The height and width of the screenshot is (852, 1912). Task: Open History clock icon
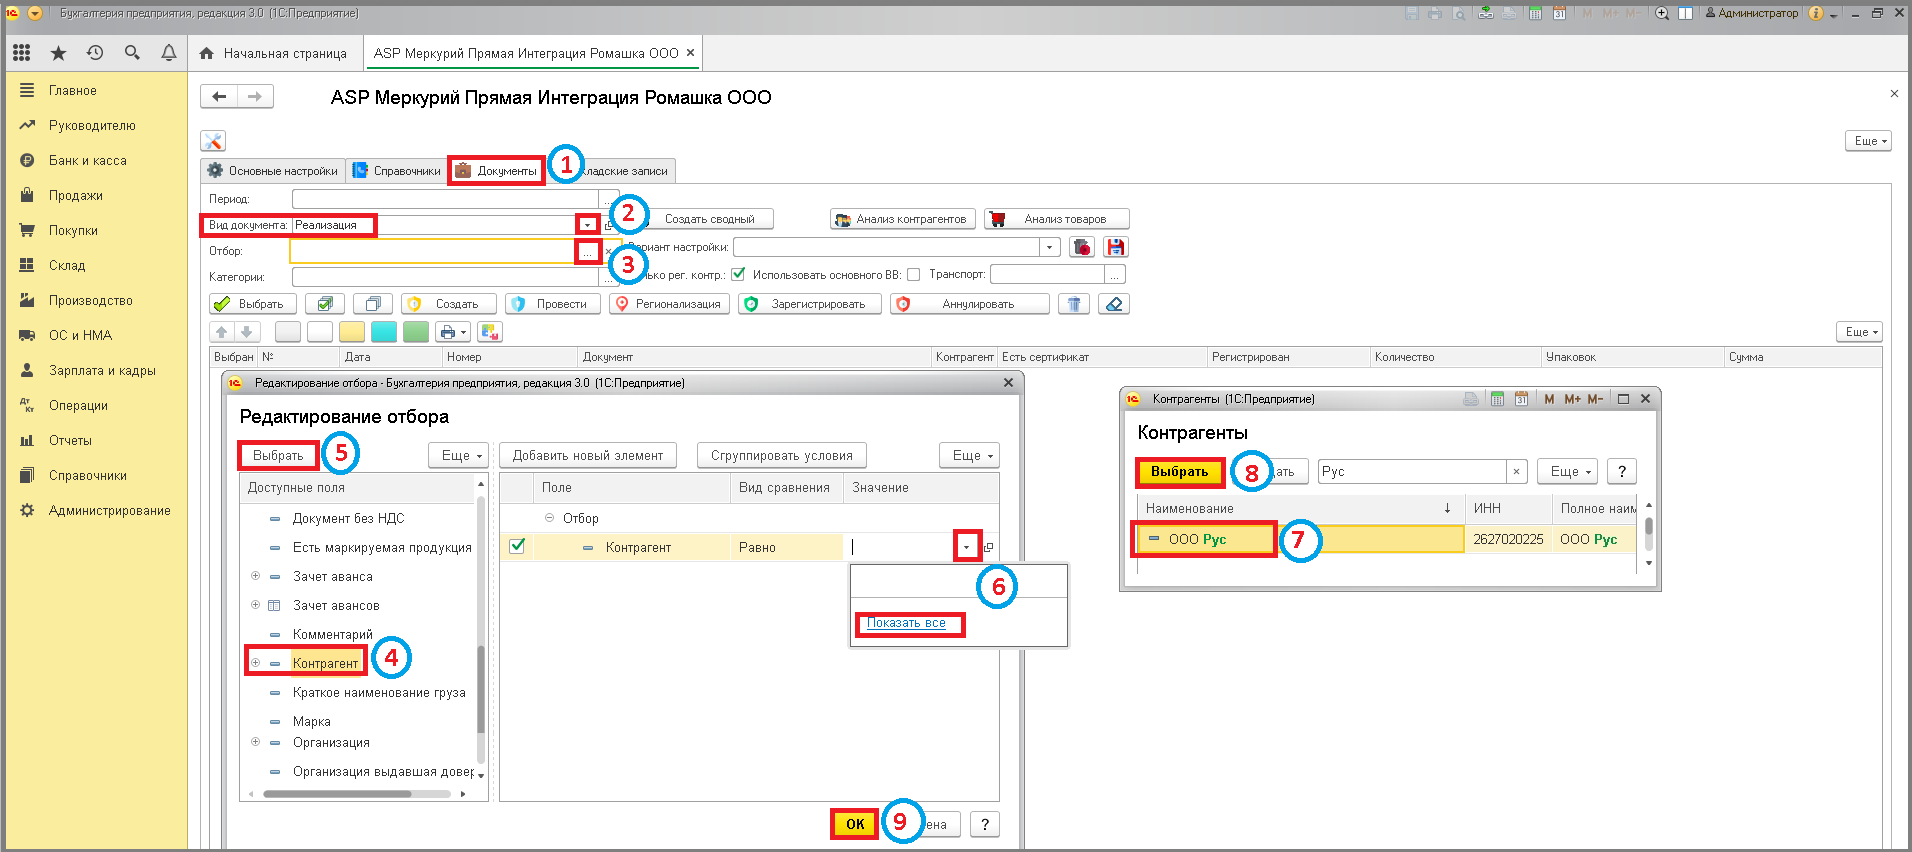tap(95, 53)
